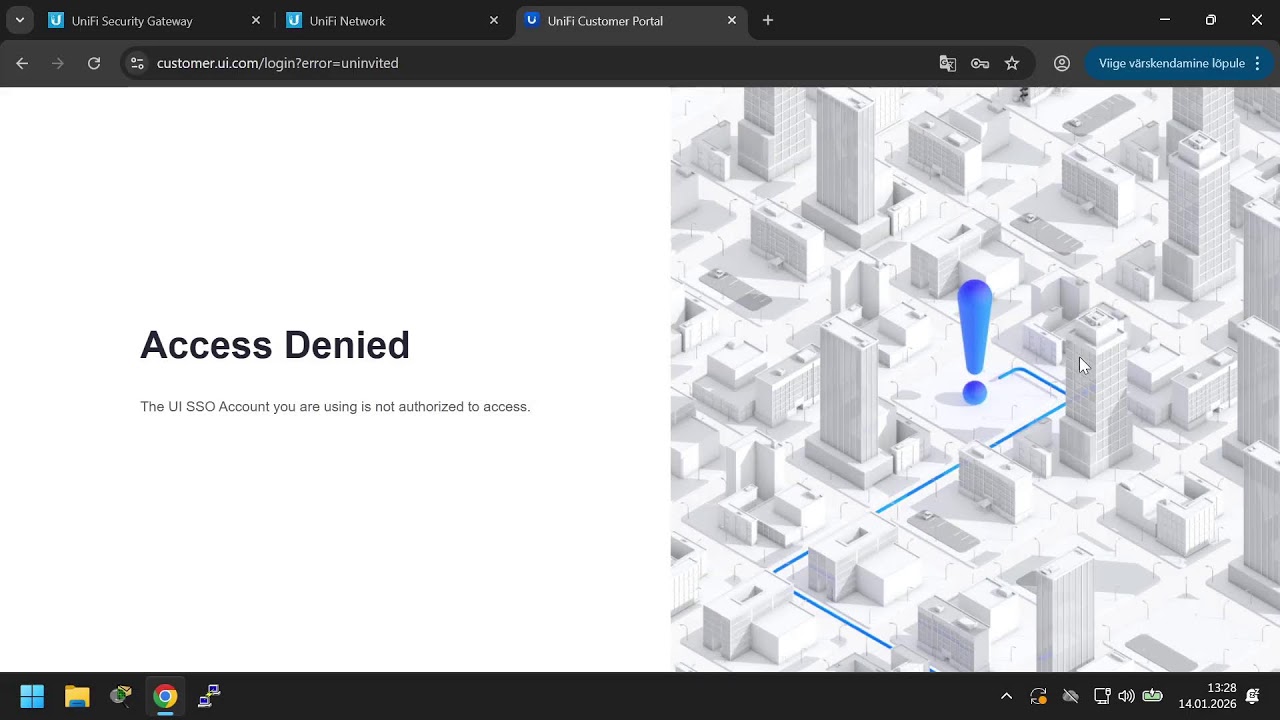This screenshot has height=720, width=1280.
Task: Open the Chrome three-dot menu
Action: coord(1257,63)
